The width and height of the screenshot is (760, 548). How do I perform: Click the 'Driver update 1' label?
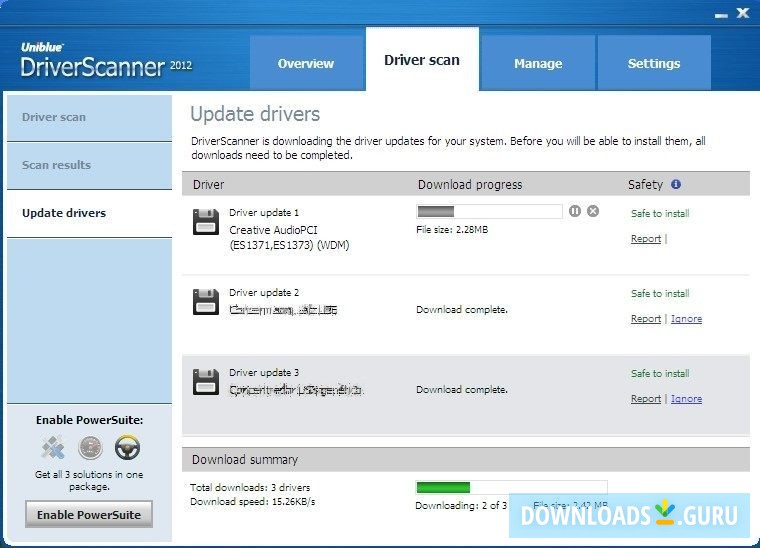click(x=264, y=213)
